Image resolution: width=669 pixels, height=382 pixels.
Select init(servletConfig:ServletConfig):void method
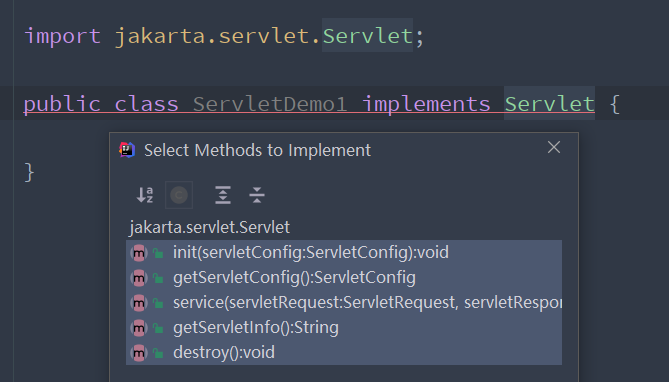click(x=344, y=252)
